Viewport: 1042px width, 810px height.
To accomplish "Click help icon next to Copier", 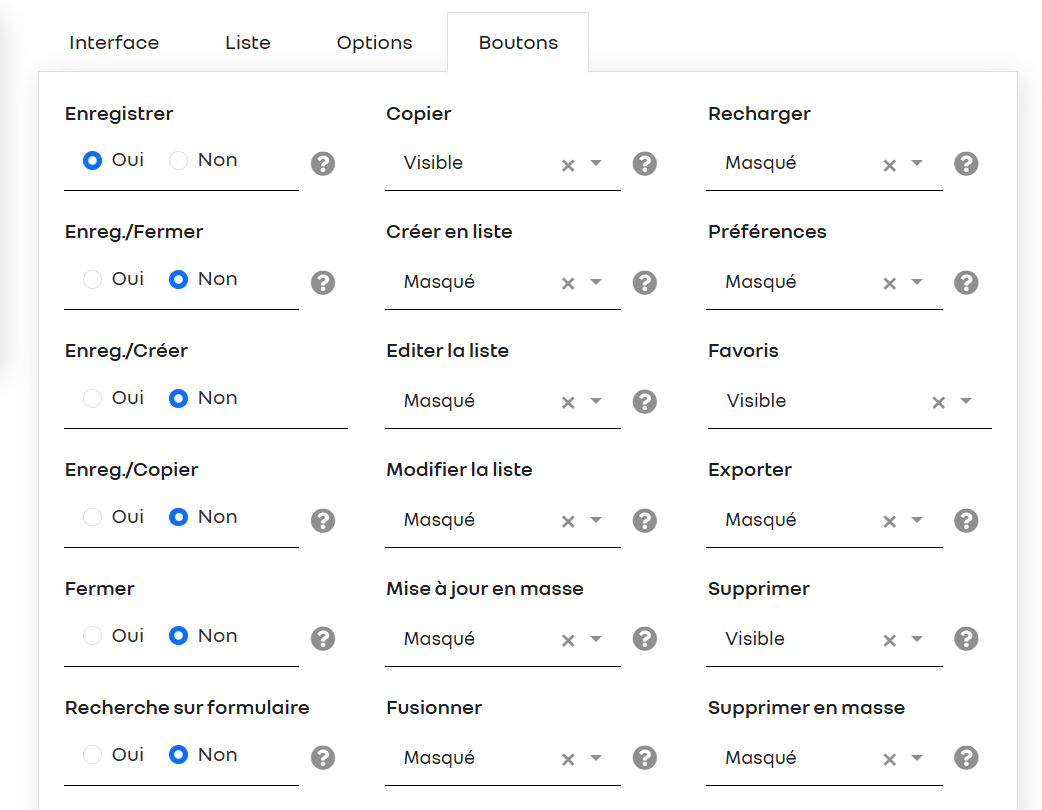I will point(645,163).
